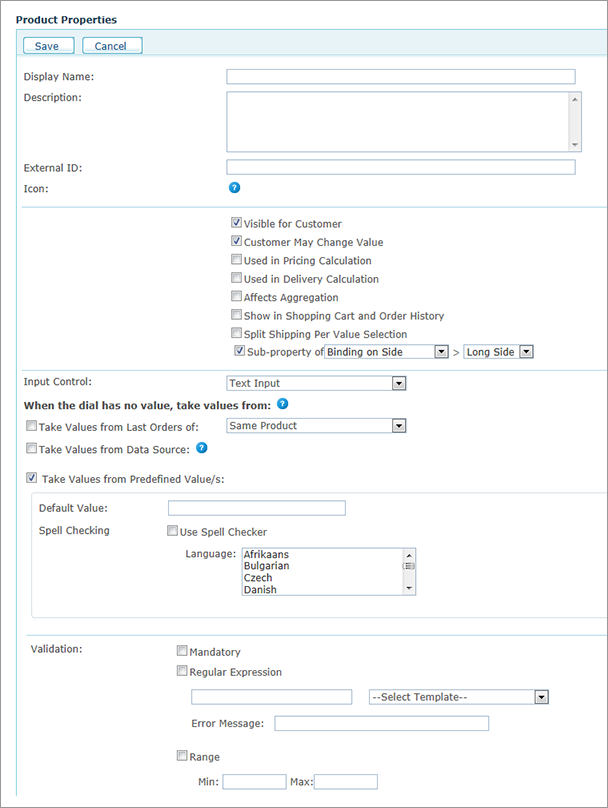Disable Customer May Change Value
This screenshot has height=808, width=608.
click(236, 241)
